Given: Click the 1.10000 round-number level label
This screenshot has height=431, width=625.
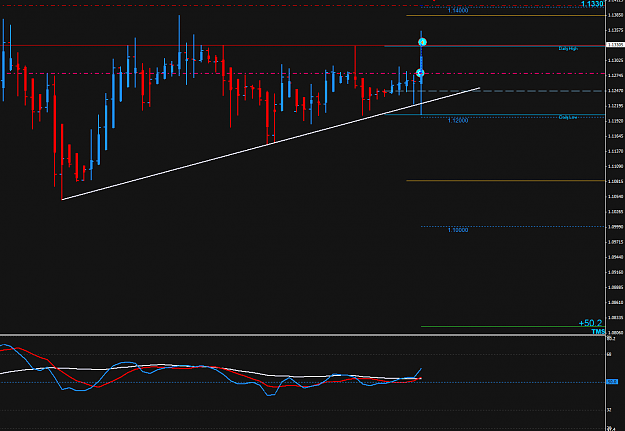Looking at the screenshot, I should (x=458, y=230).
